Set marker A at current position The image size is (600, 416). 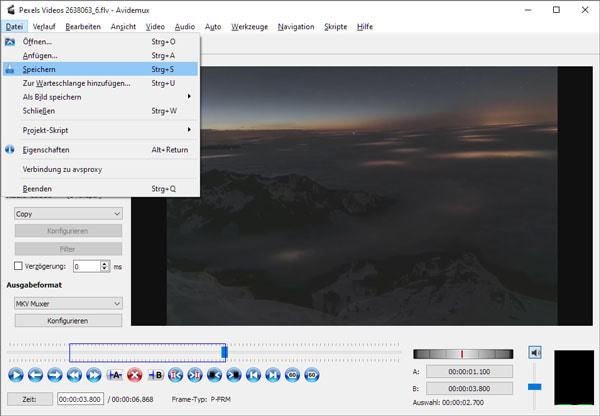(x=115, y=374)
